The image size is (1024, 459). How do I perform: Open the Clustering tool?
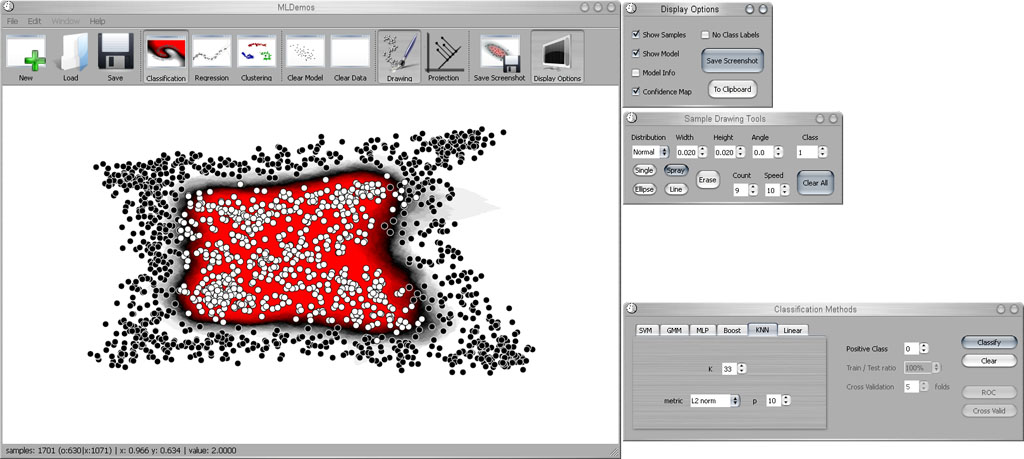pyautogui.click(x=256, y=52)
